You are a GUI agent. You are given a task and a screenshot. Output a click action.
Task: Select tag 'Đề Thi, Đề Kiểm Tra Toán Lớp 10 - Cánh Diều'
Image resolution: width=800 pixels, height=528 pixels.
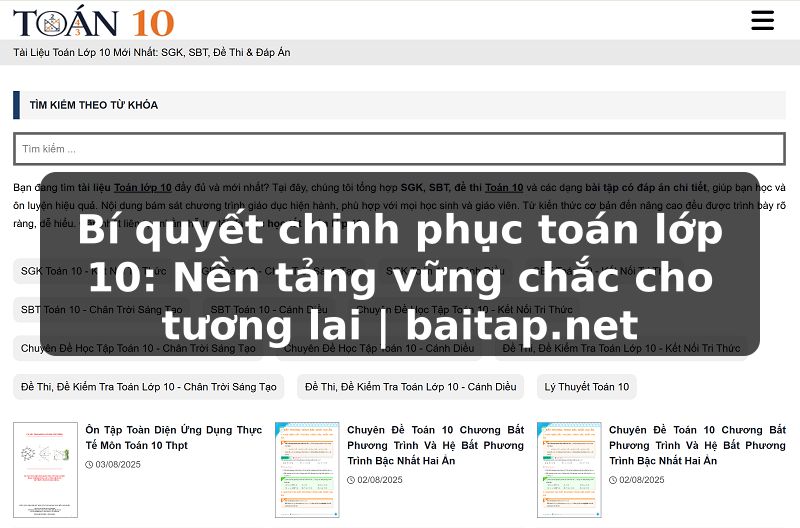411,387
